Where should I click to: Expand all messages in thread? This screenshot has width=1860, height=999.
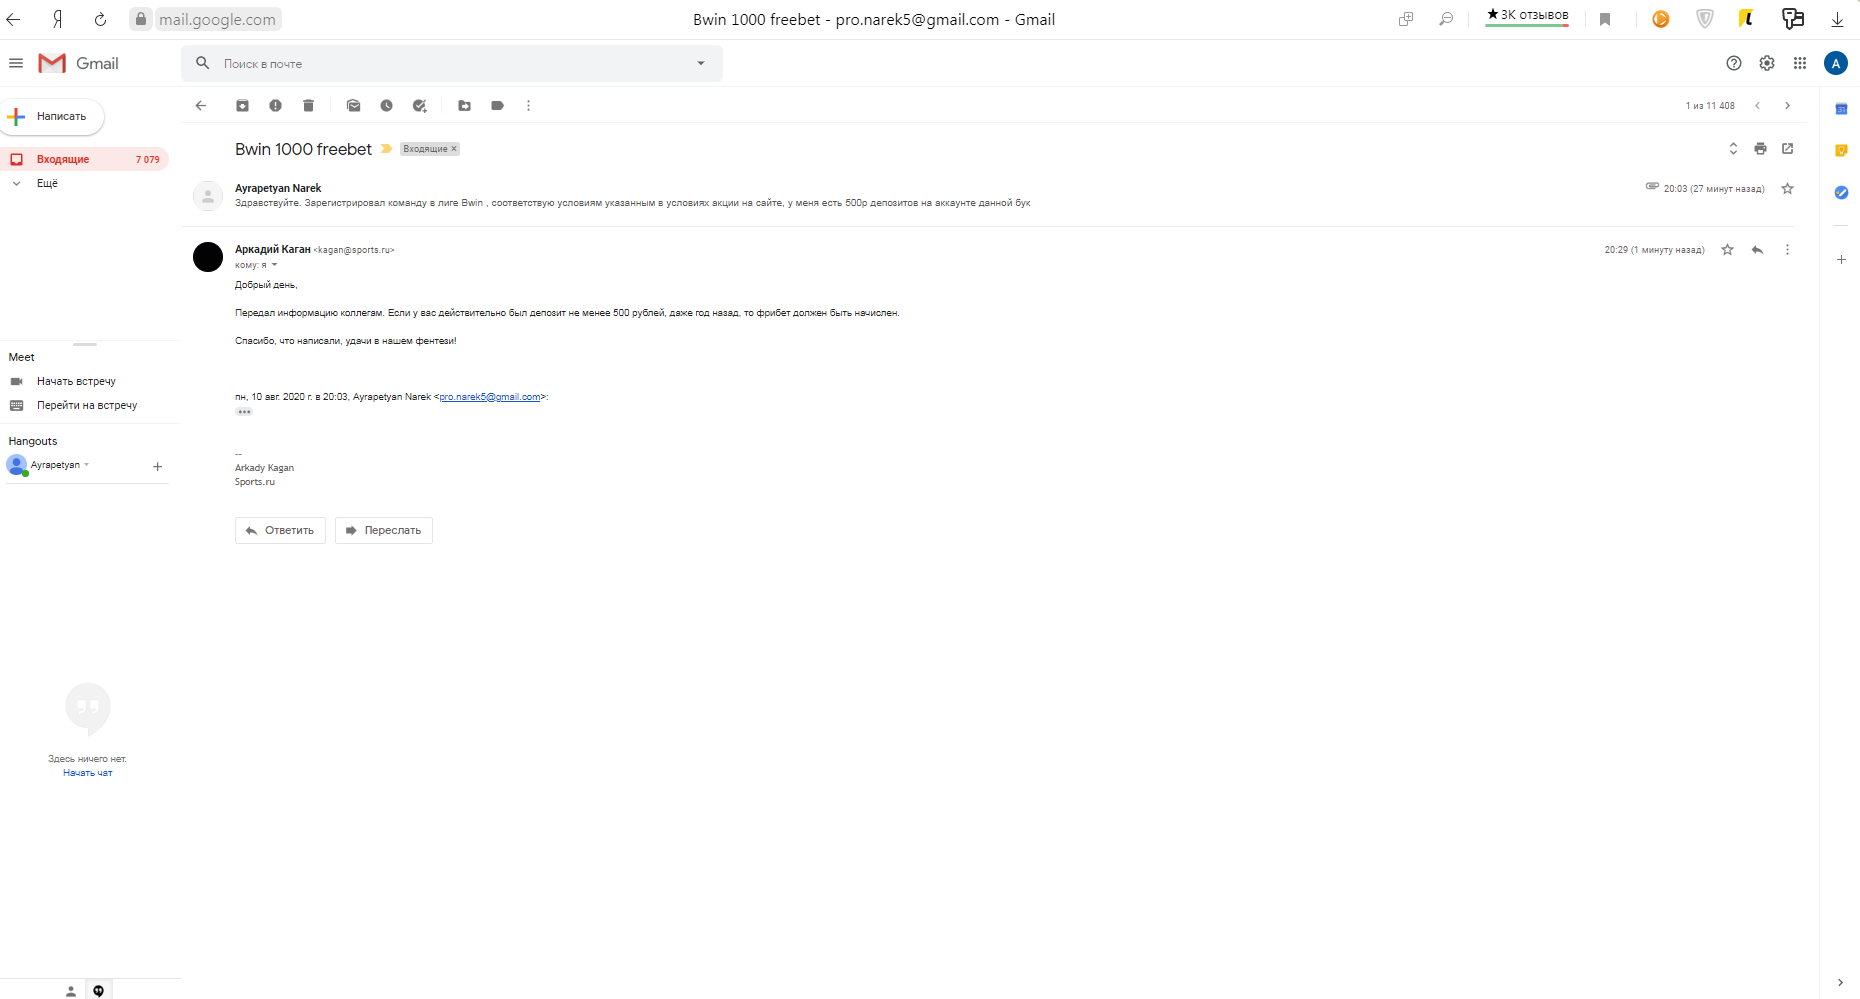point(1733,149)
